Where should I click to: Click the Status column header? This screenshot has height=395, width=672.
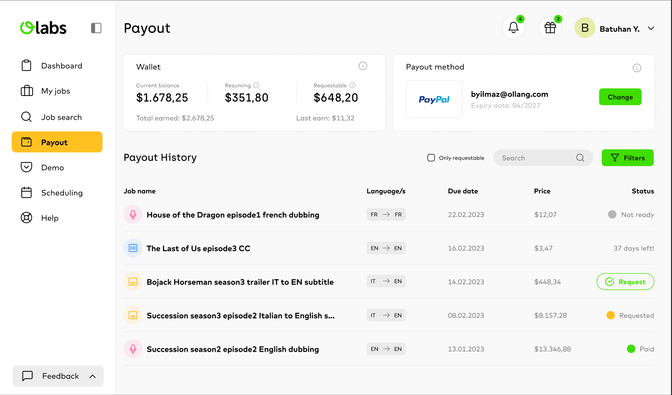[643, 191]
